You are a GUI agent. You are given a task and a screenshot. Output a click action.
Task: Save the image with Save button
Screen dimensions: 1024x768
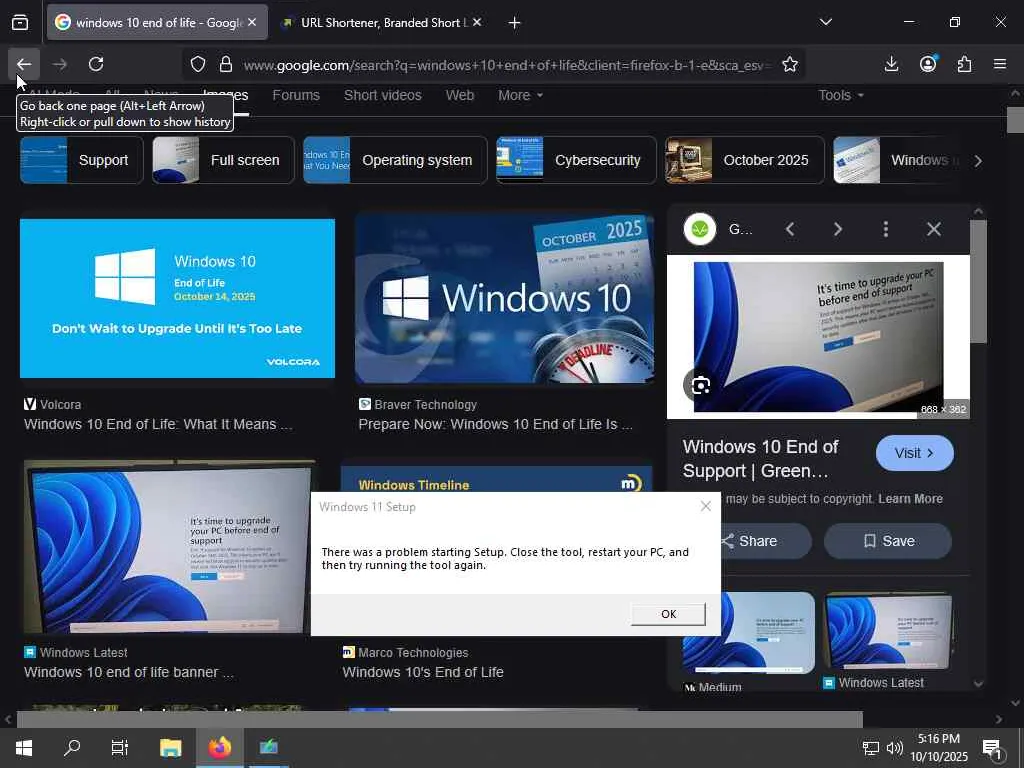click(888, 541)
